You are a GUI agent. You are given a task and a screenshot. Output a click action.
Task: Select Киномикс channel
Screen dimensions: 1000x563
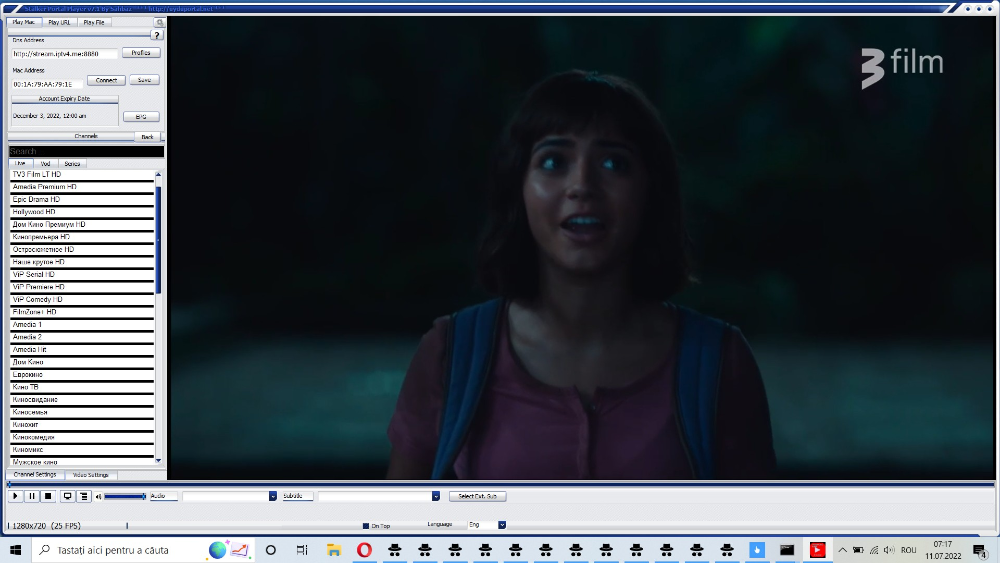(82, 450)
